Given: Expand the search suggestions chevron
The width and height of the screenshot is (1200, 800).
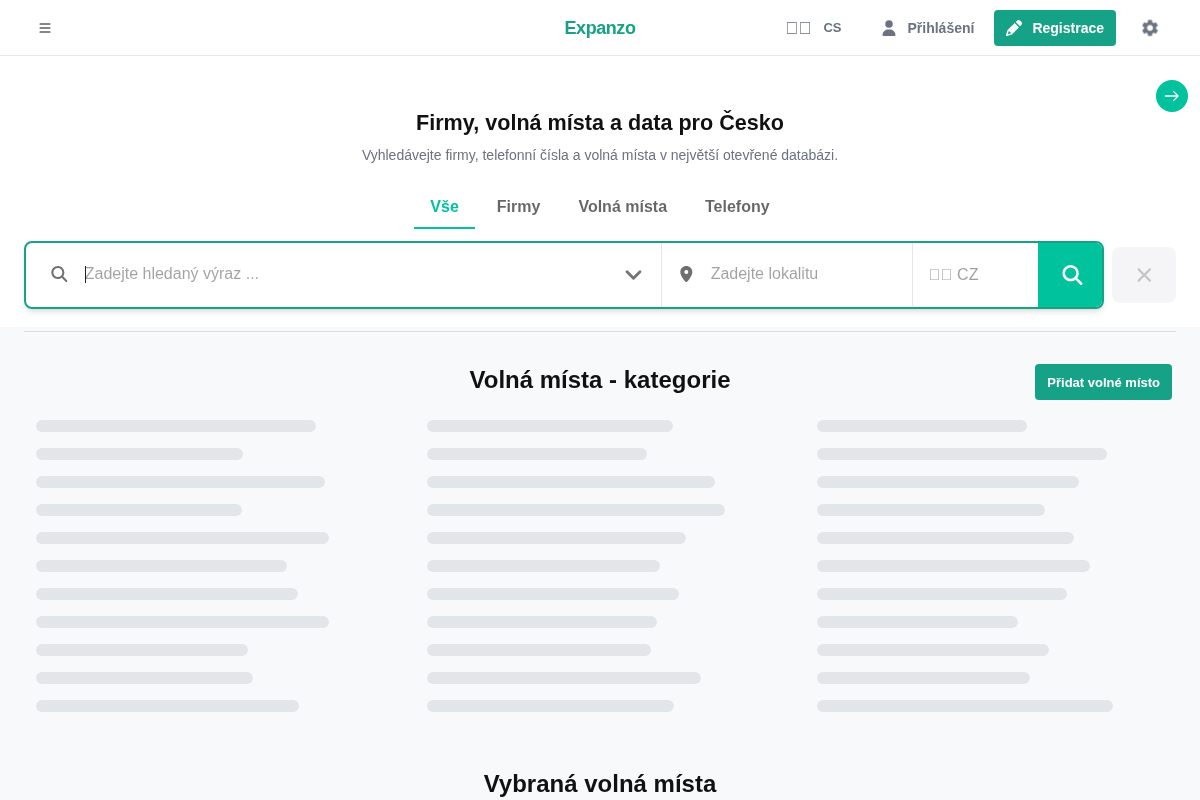Looking at the screenshot, I should click(x=633, y=274).
